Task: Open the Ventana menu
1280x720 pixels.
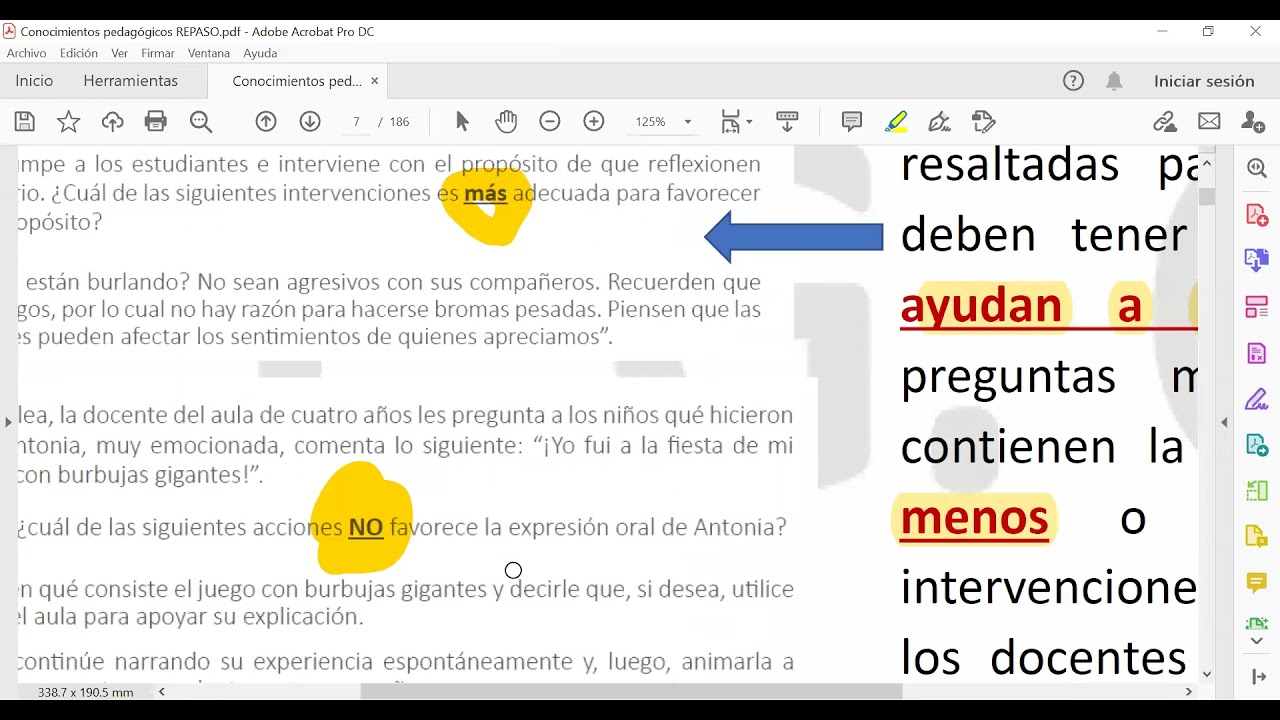Action: click(x=209, y=53)
